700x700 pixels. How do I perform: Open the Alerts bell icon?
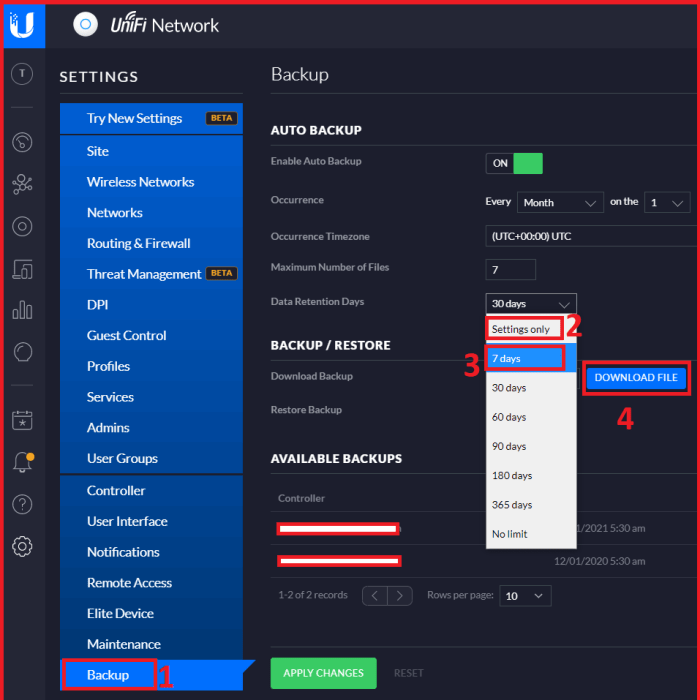pyautogui.click(x=23, y=462)
